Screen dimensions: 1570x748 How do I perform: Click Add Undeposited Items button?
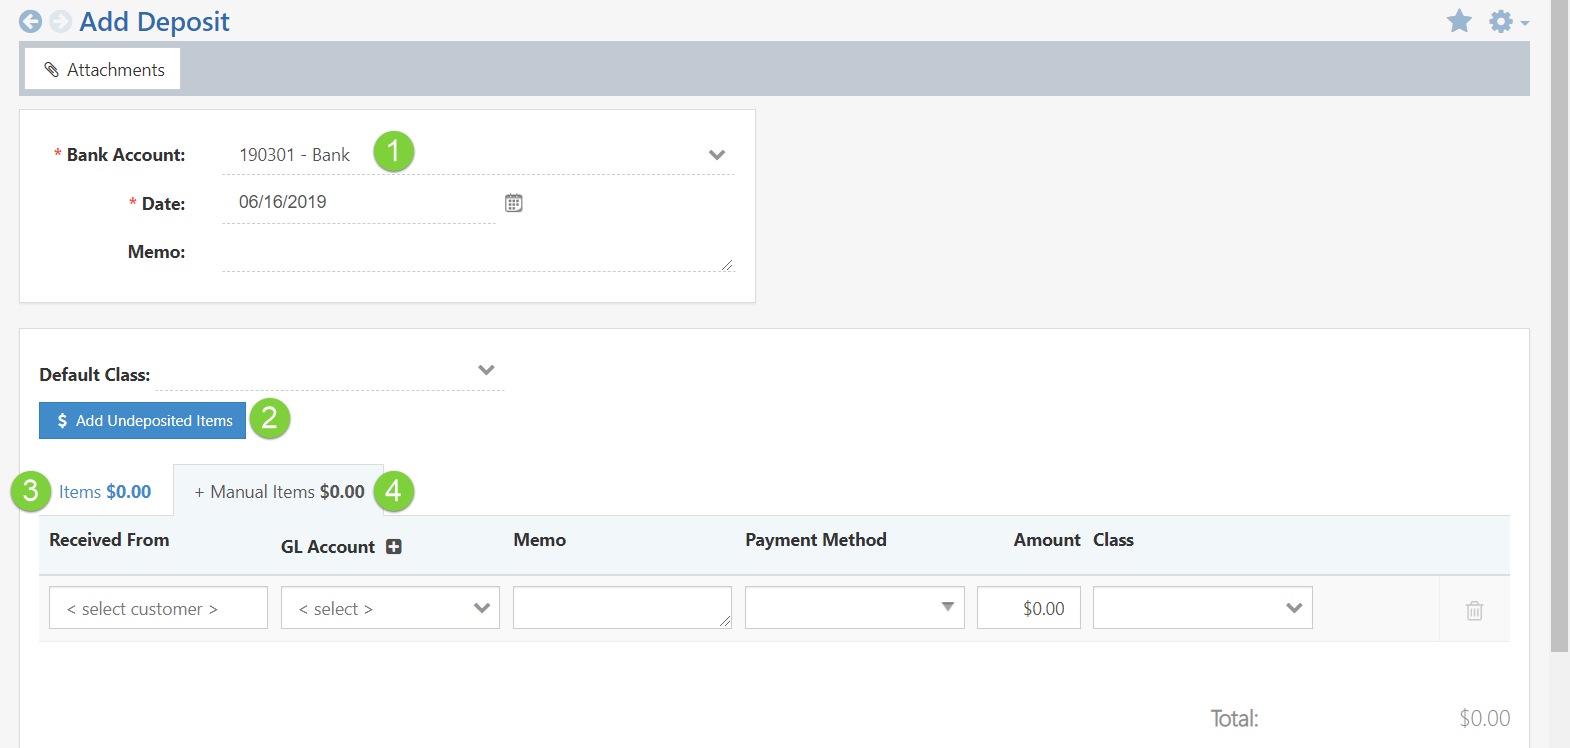coord(142,421)
